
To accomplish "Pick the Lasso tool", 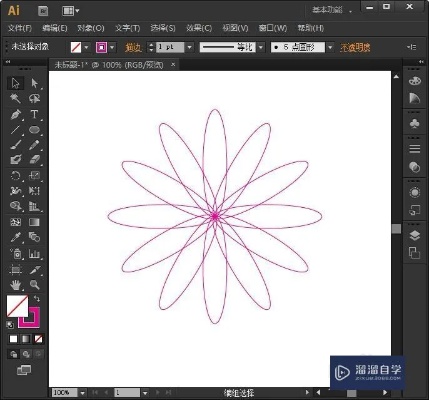I will click(34, 98).
